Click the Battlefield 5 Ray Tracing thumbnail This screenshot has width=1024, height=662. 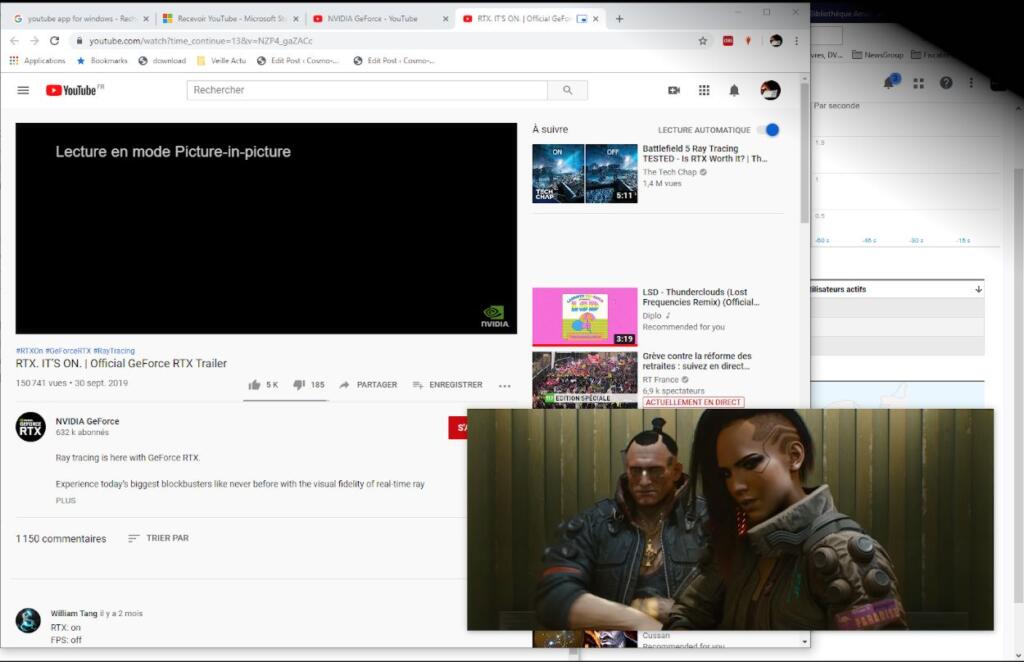click(x=583, y=172)
